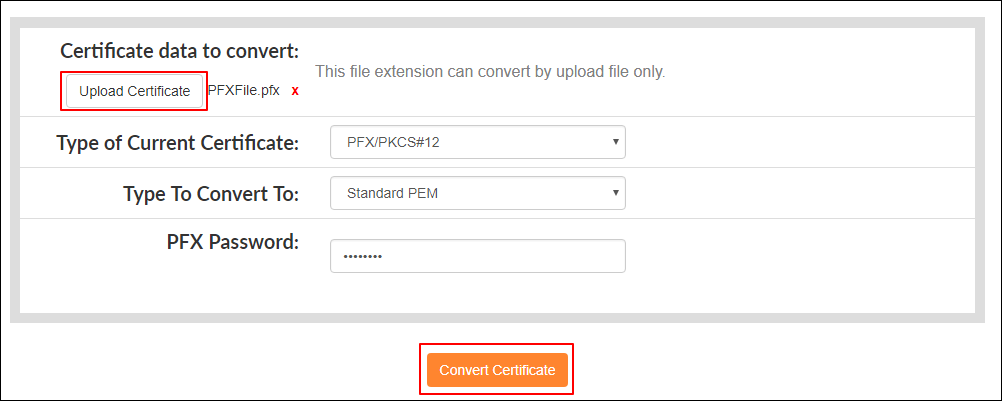Click the arrow on the PFX/PKCS#12 dropdown
Viewport: 1002px width, 401px height.
616,142
